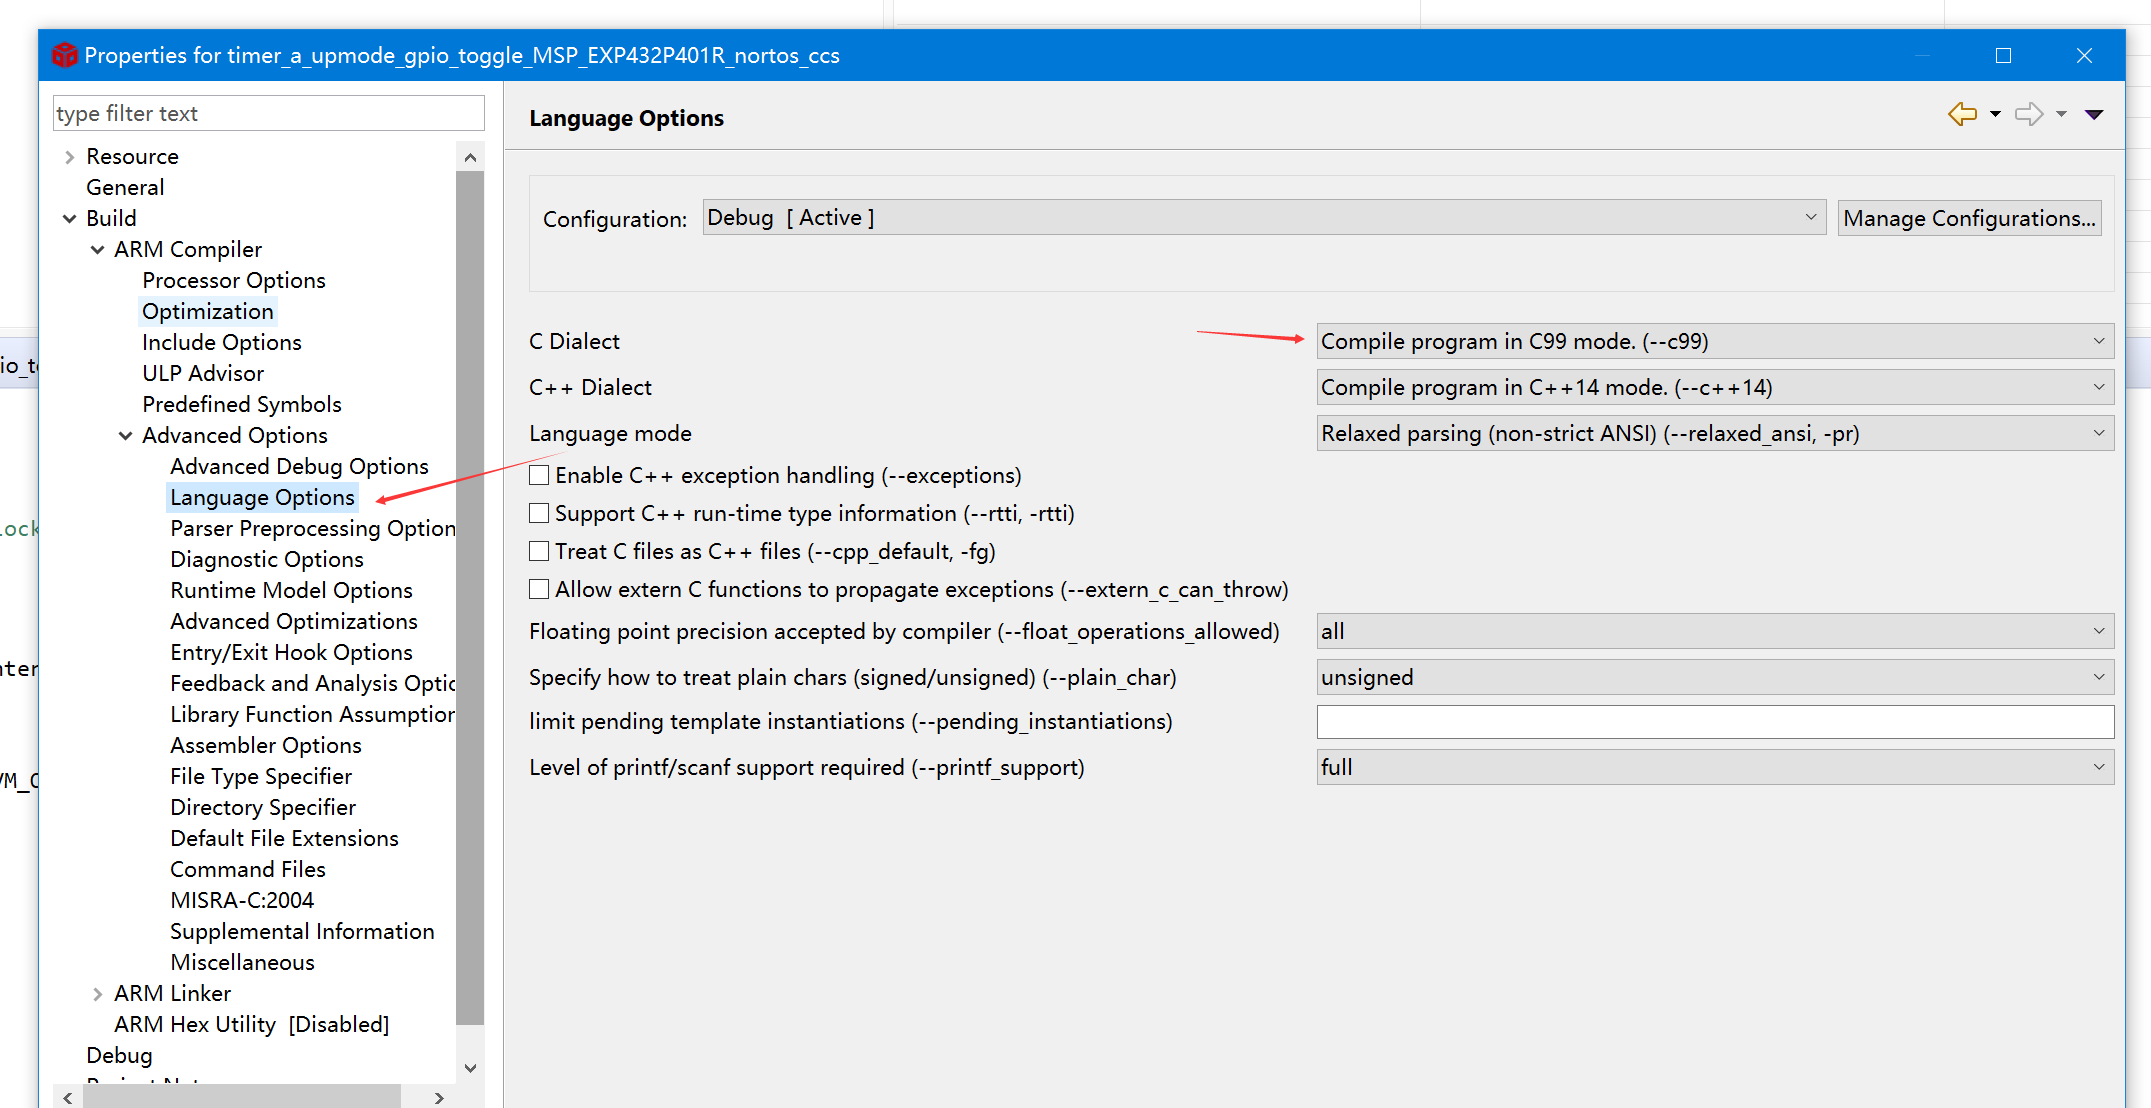2151x1108 pixels.
Task: Check Treat C files as C++ files
Action: pos(539,551)
